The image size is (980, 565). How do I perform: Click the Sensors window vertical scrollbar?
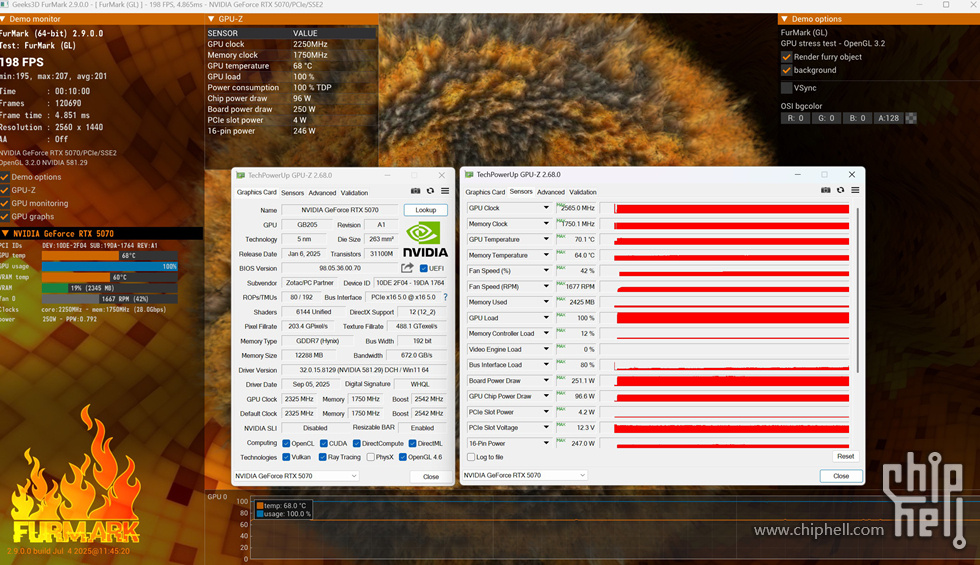(858, 291)
